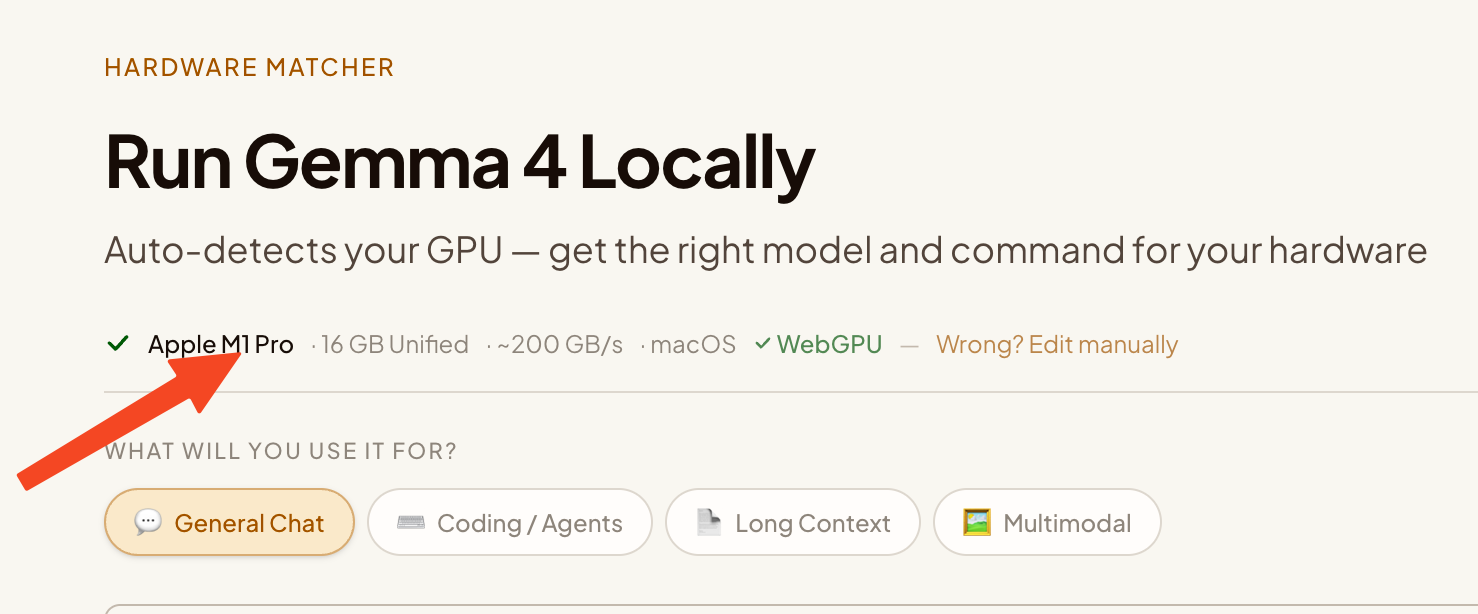The width and height of the screenshot is (1478, 614).
Task: Click the green checkmark before WebGPU
Action: coord(763,344)
